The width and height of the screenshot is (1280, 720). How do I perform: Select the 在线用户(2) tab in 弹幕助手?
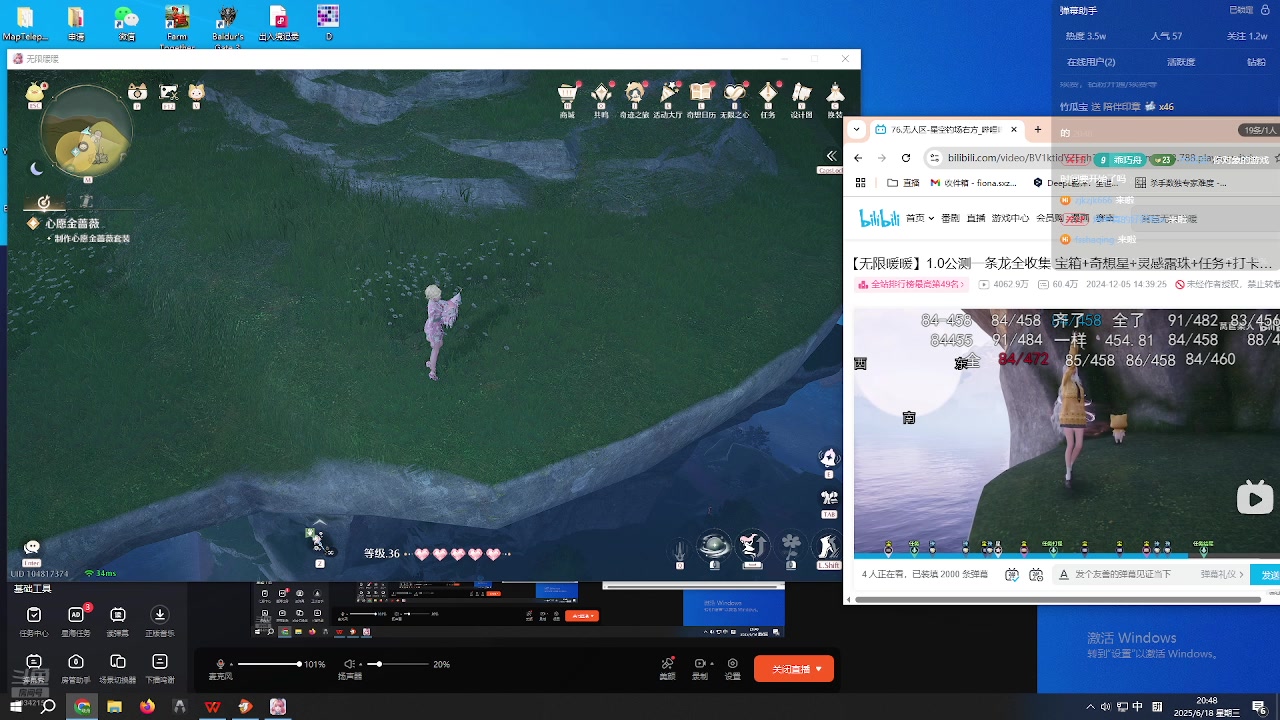click(1091, 62)
